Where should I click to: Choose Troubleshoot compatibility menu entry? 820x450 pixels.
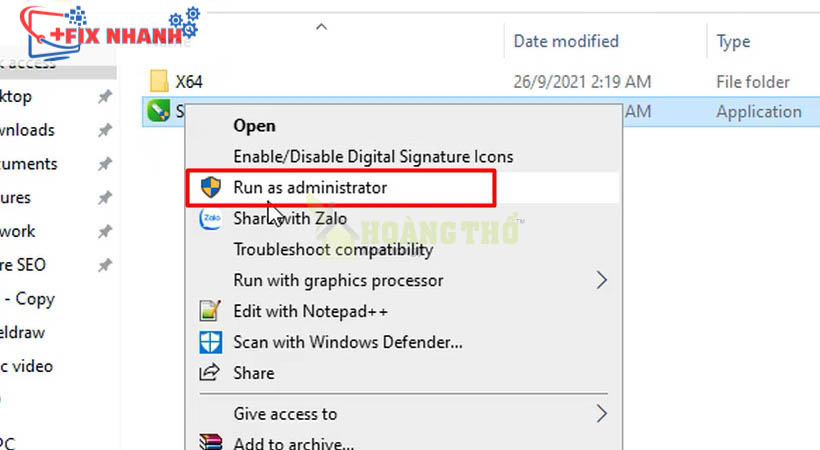click(333, 250)
